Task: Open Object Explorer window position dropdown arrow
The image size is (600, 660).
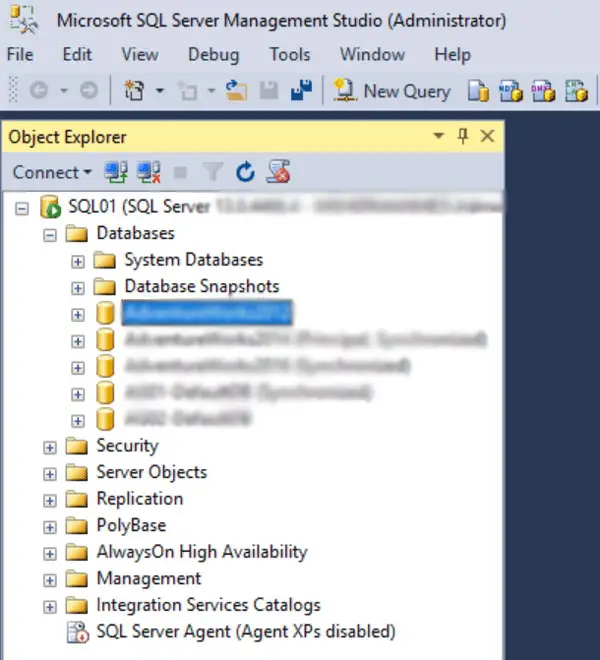Action: coord(439,137)
